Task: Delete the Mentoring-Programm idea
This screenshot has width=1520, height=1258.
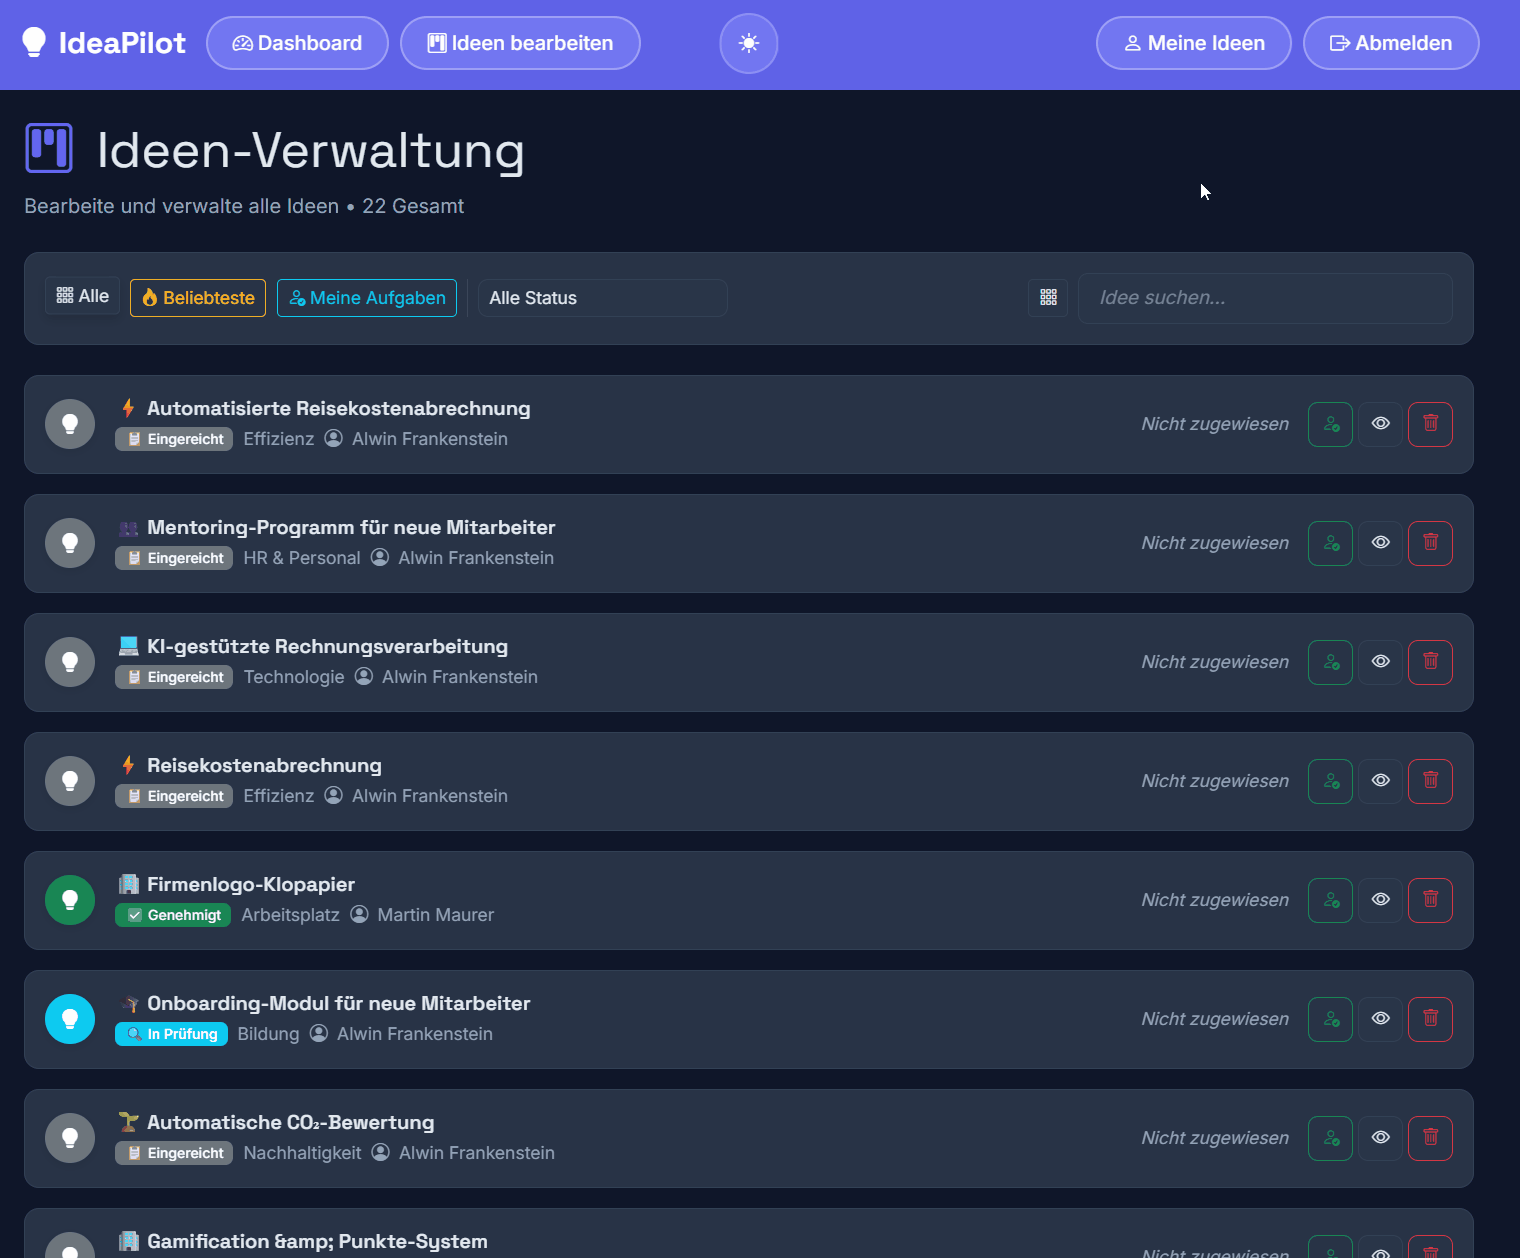Action: pyautogui.click(x=1430, y=543)
